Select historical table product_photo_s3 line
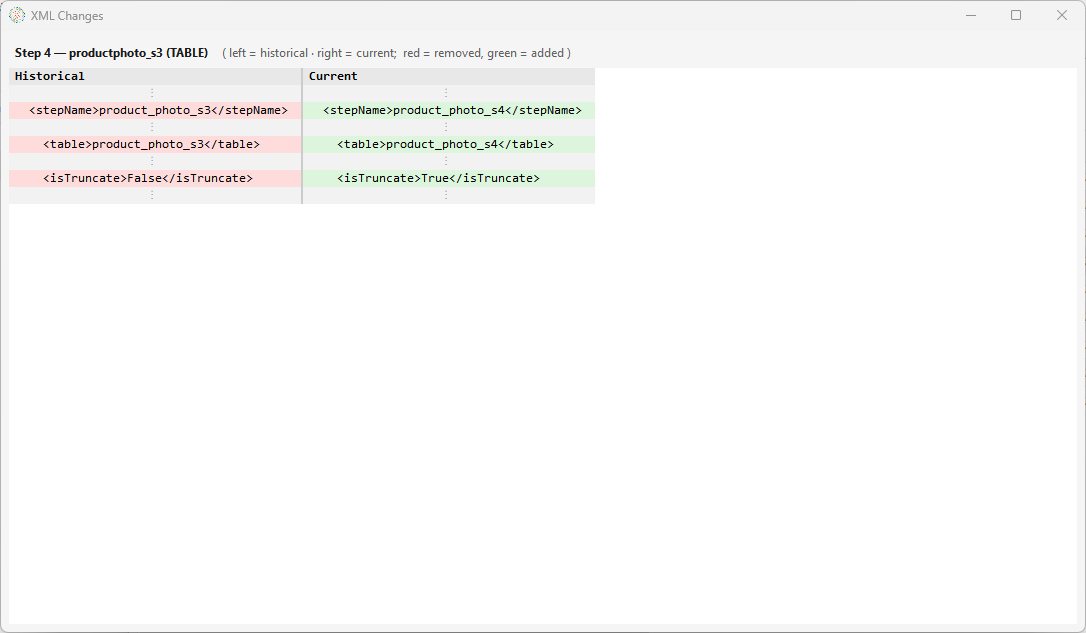Image resolution: width=1086 pixels, height=633 pixels. pyautogui.click(x=155, y=144)
